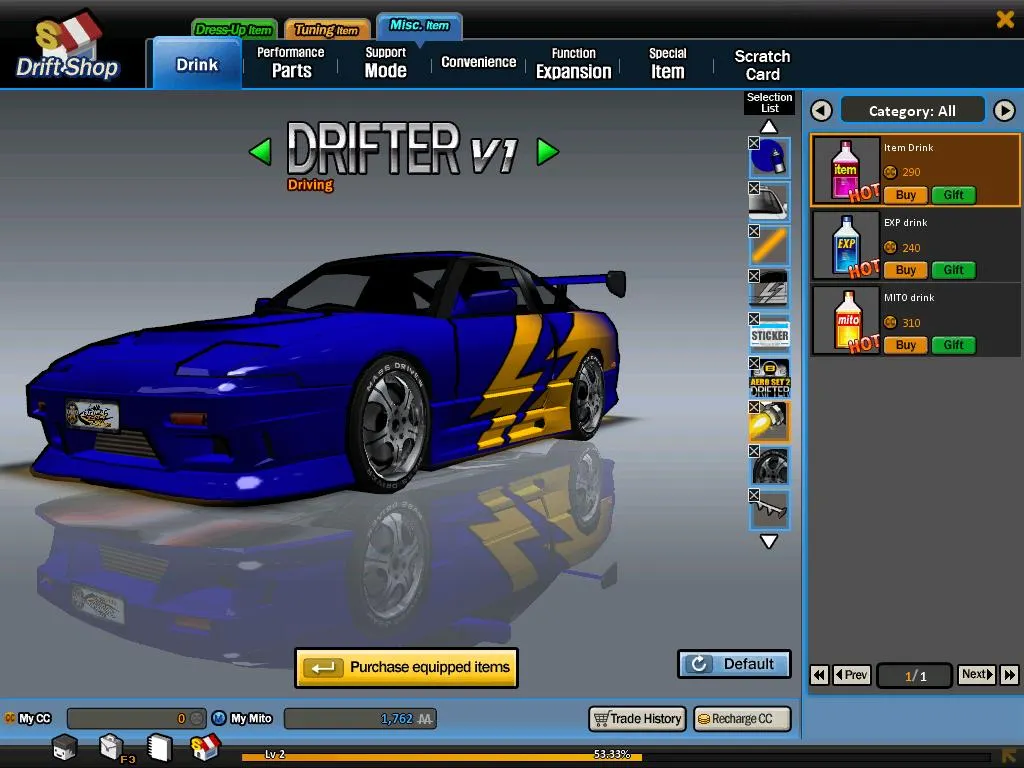Click Purchase equipped items button
1024x768 pixels.
point(406,667)
